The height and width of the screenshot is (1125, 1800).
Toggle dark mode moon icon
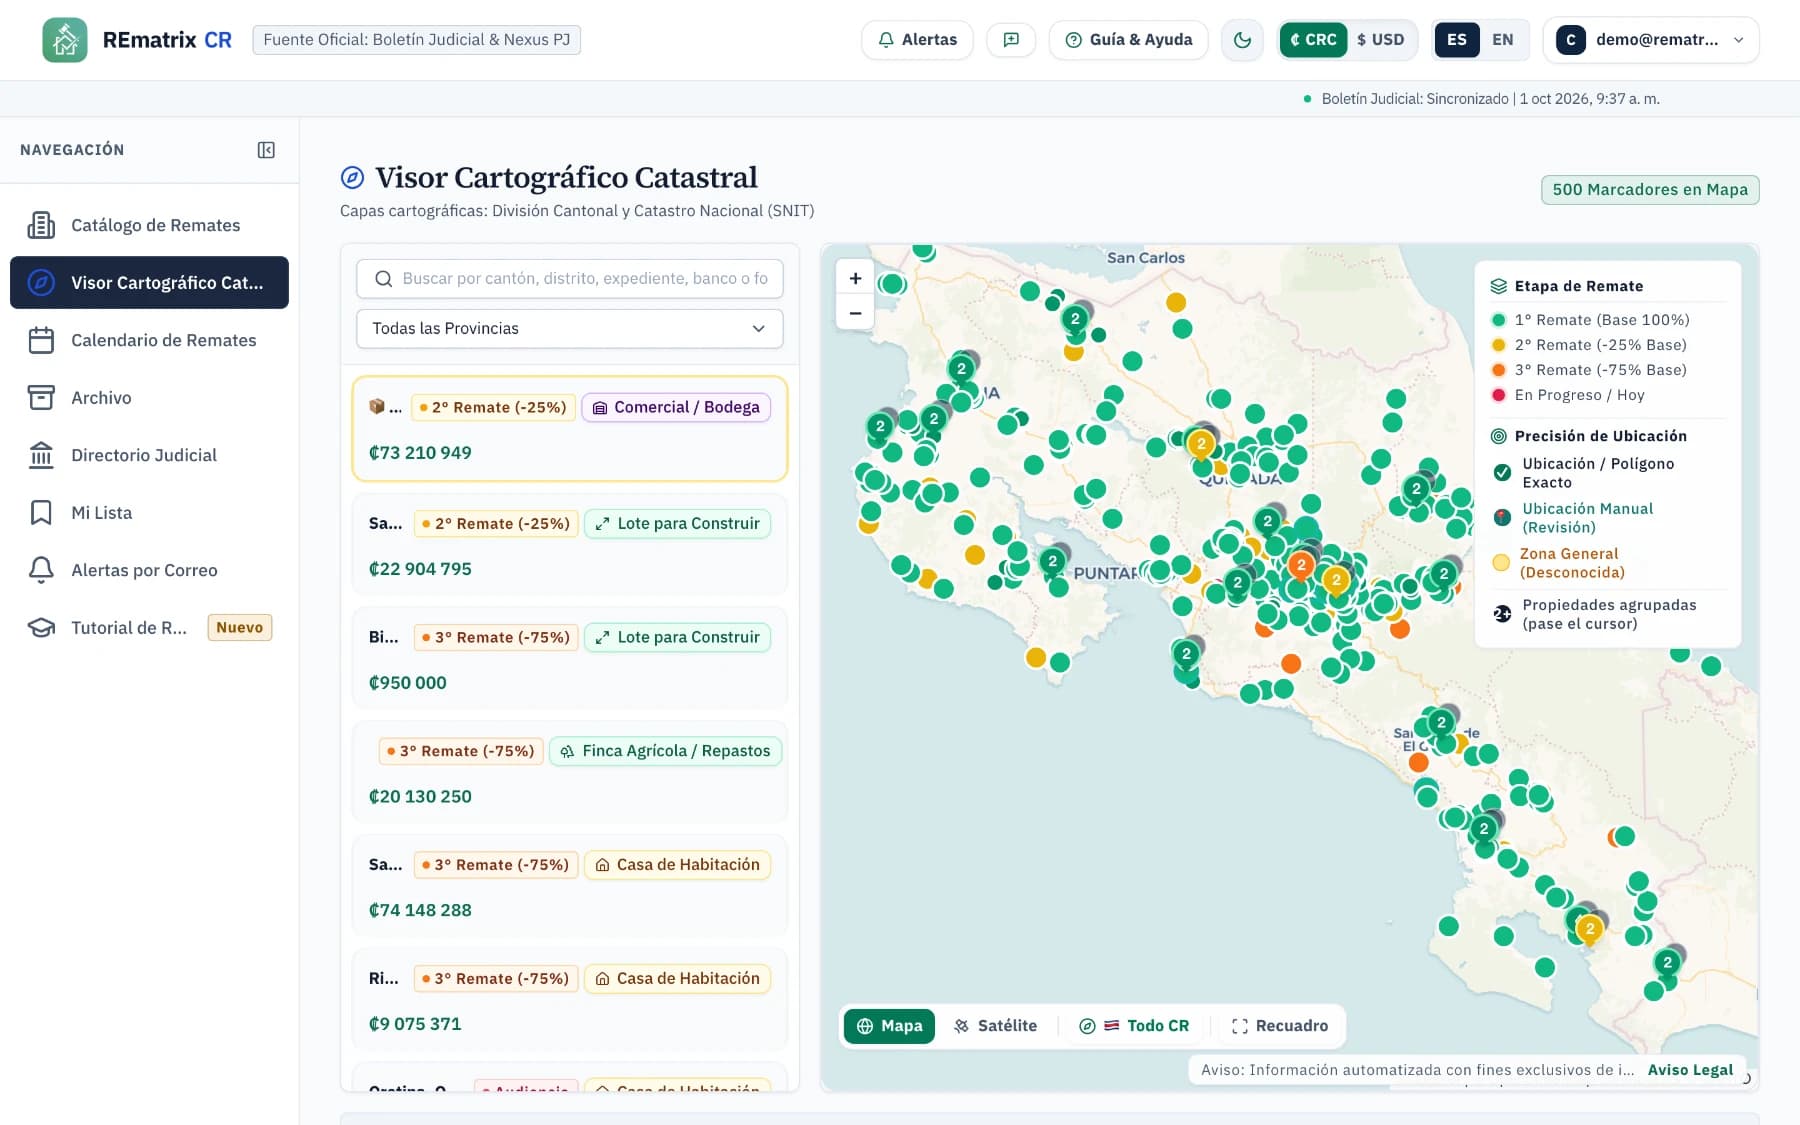pyautogui.click(x=1242, y=40)
